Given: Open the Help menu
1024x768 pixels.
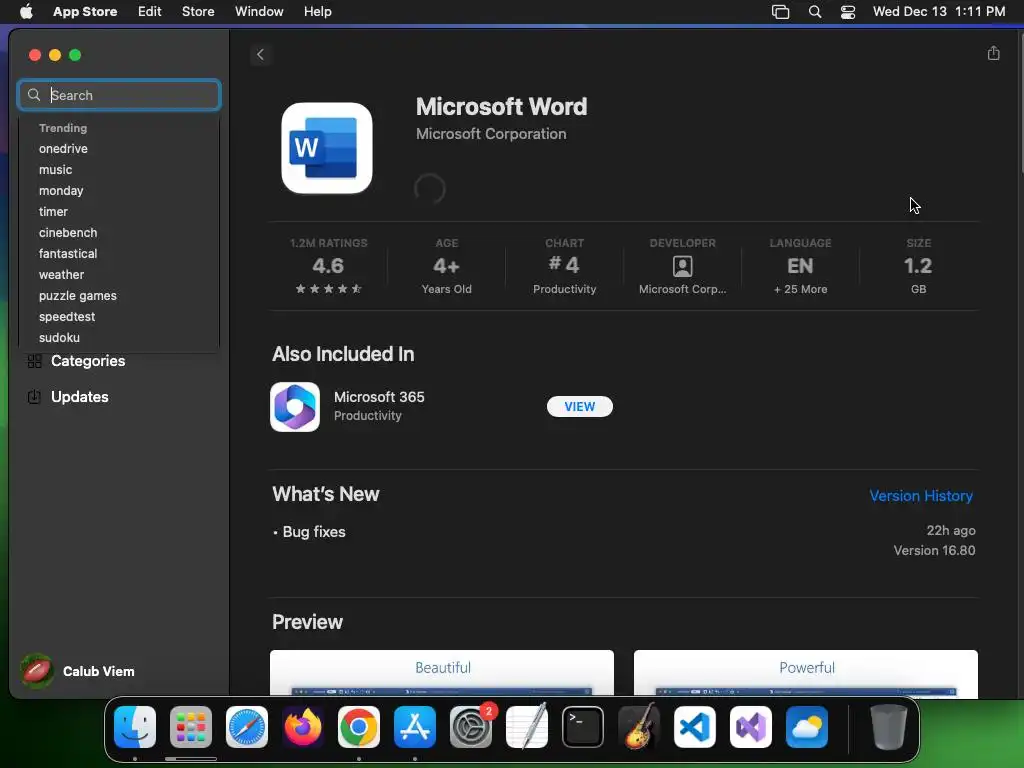Looking at the screenshot, I should click(317, 11).
